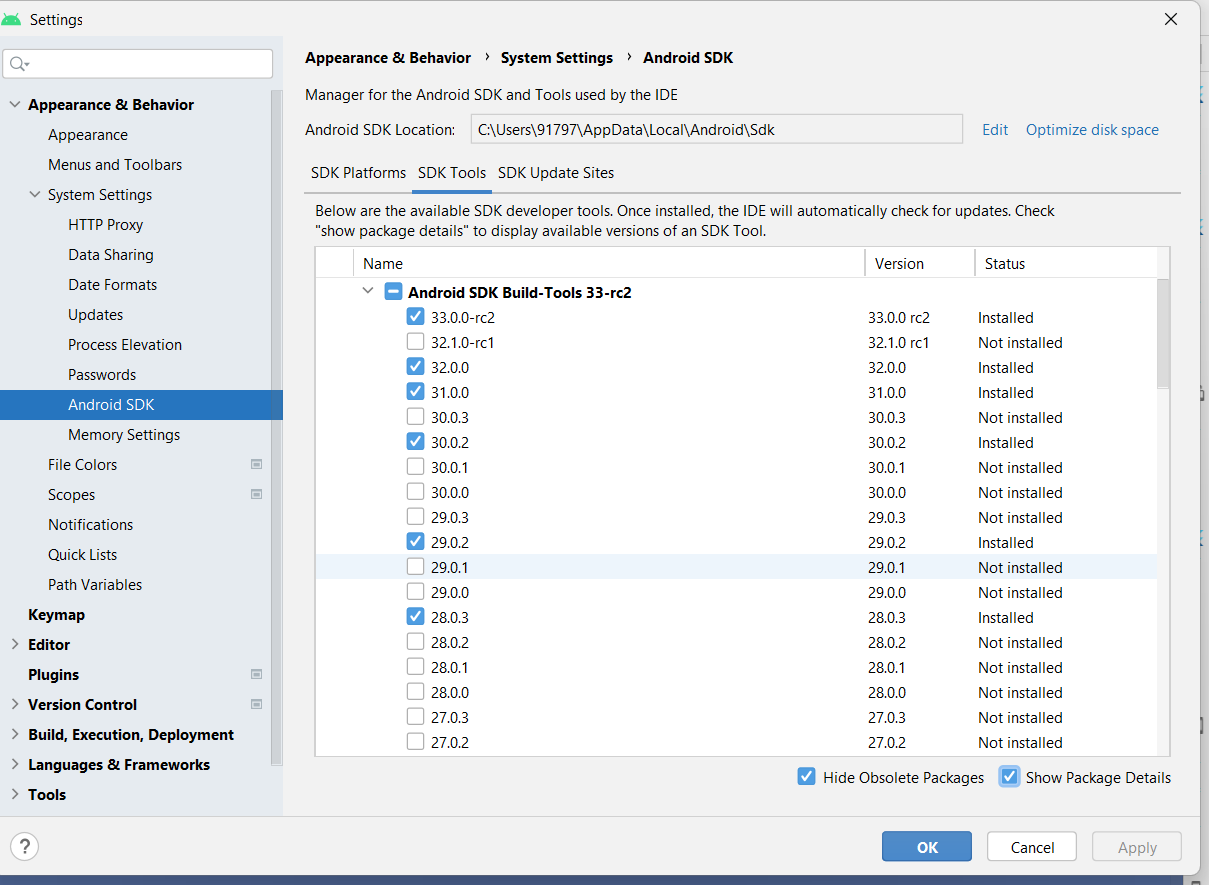Image resolution: width=1209 pixels, height=885 pixels.
Task: Open Passwords settings
Action: (x=102, y=374)
